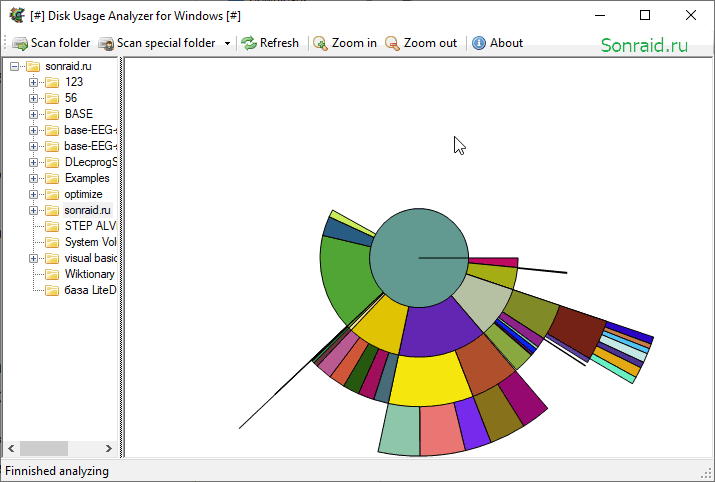Click the blue About info icon
The image size is (715, 482).
pyautogui.click(x=479, y=43)
